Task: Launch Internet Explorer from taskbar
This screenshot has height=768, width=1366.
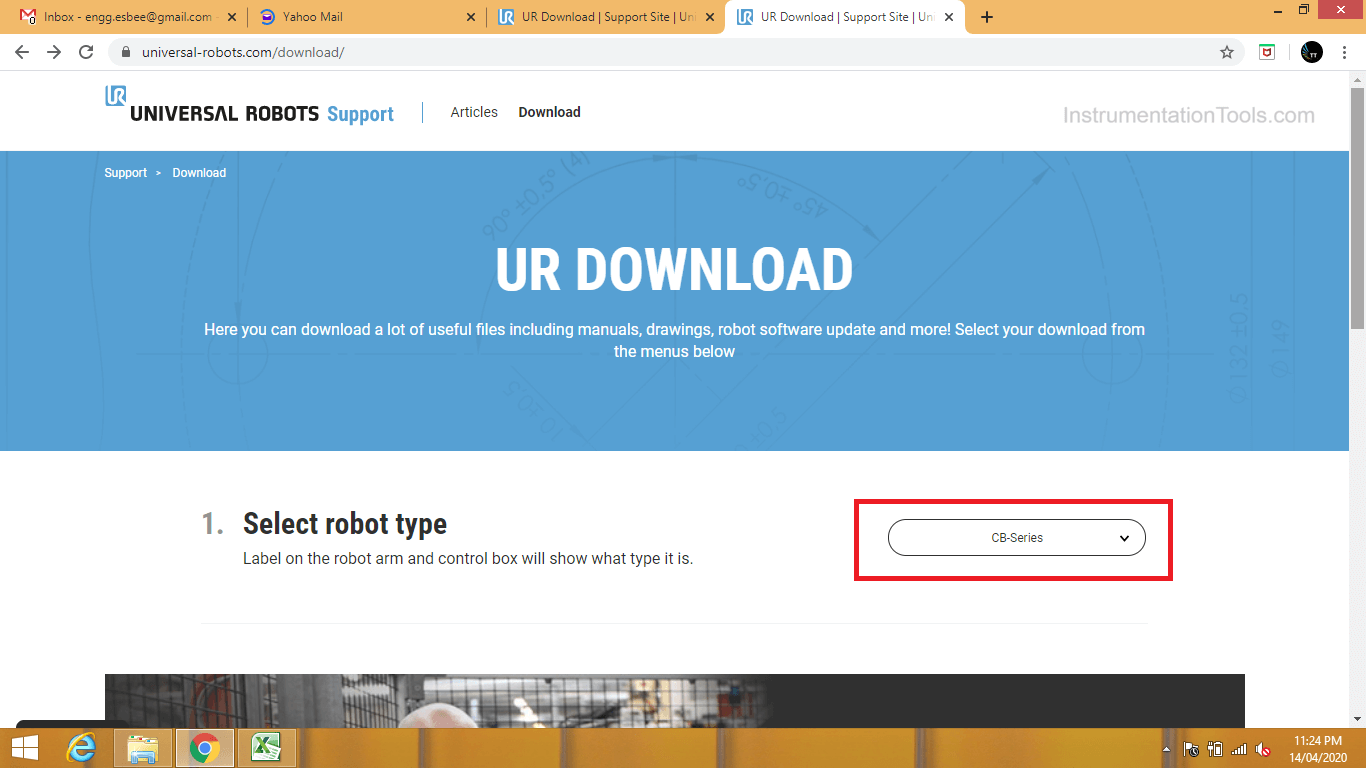Action: [x=81, y=748]
